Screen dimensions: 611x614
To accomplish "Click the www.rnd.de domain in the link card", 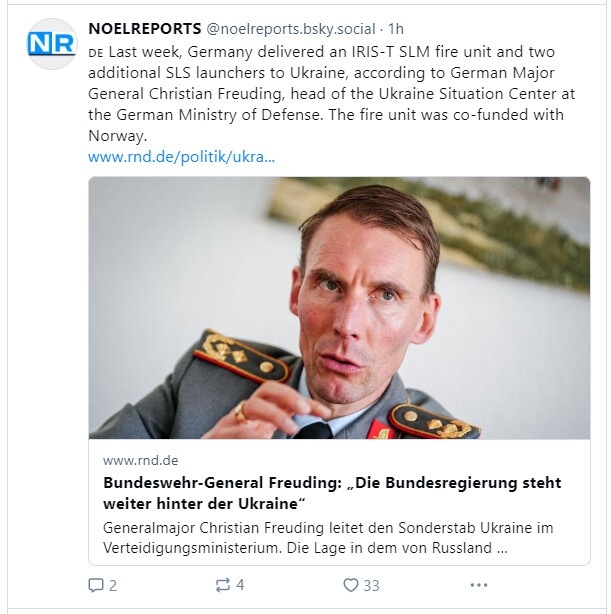I will [x=140, y=460].
